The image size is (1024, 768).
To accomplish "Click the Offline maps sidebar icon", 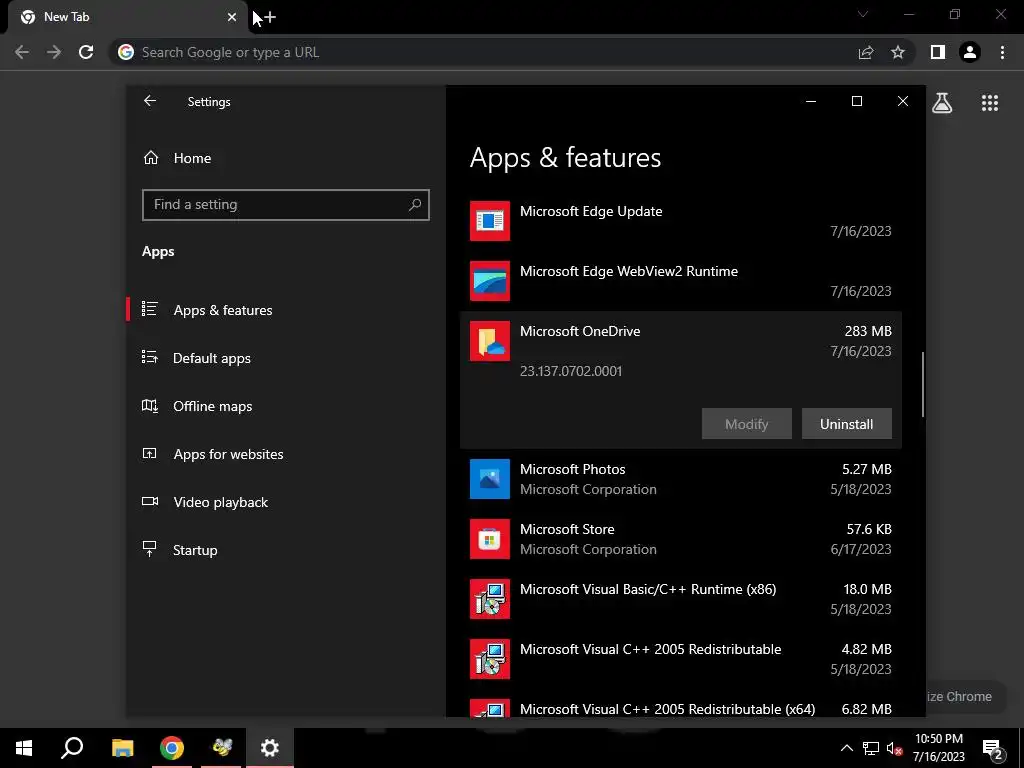I will (150, 406).
